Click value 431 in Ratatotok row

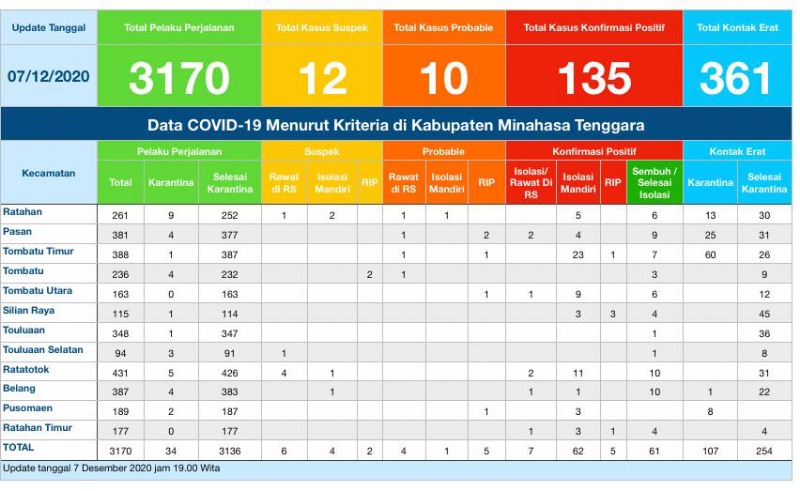tap(120, 373)
